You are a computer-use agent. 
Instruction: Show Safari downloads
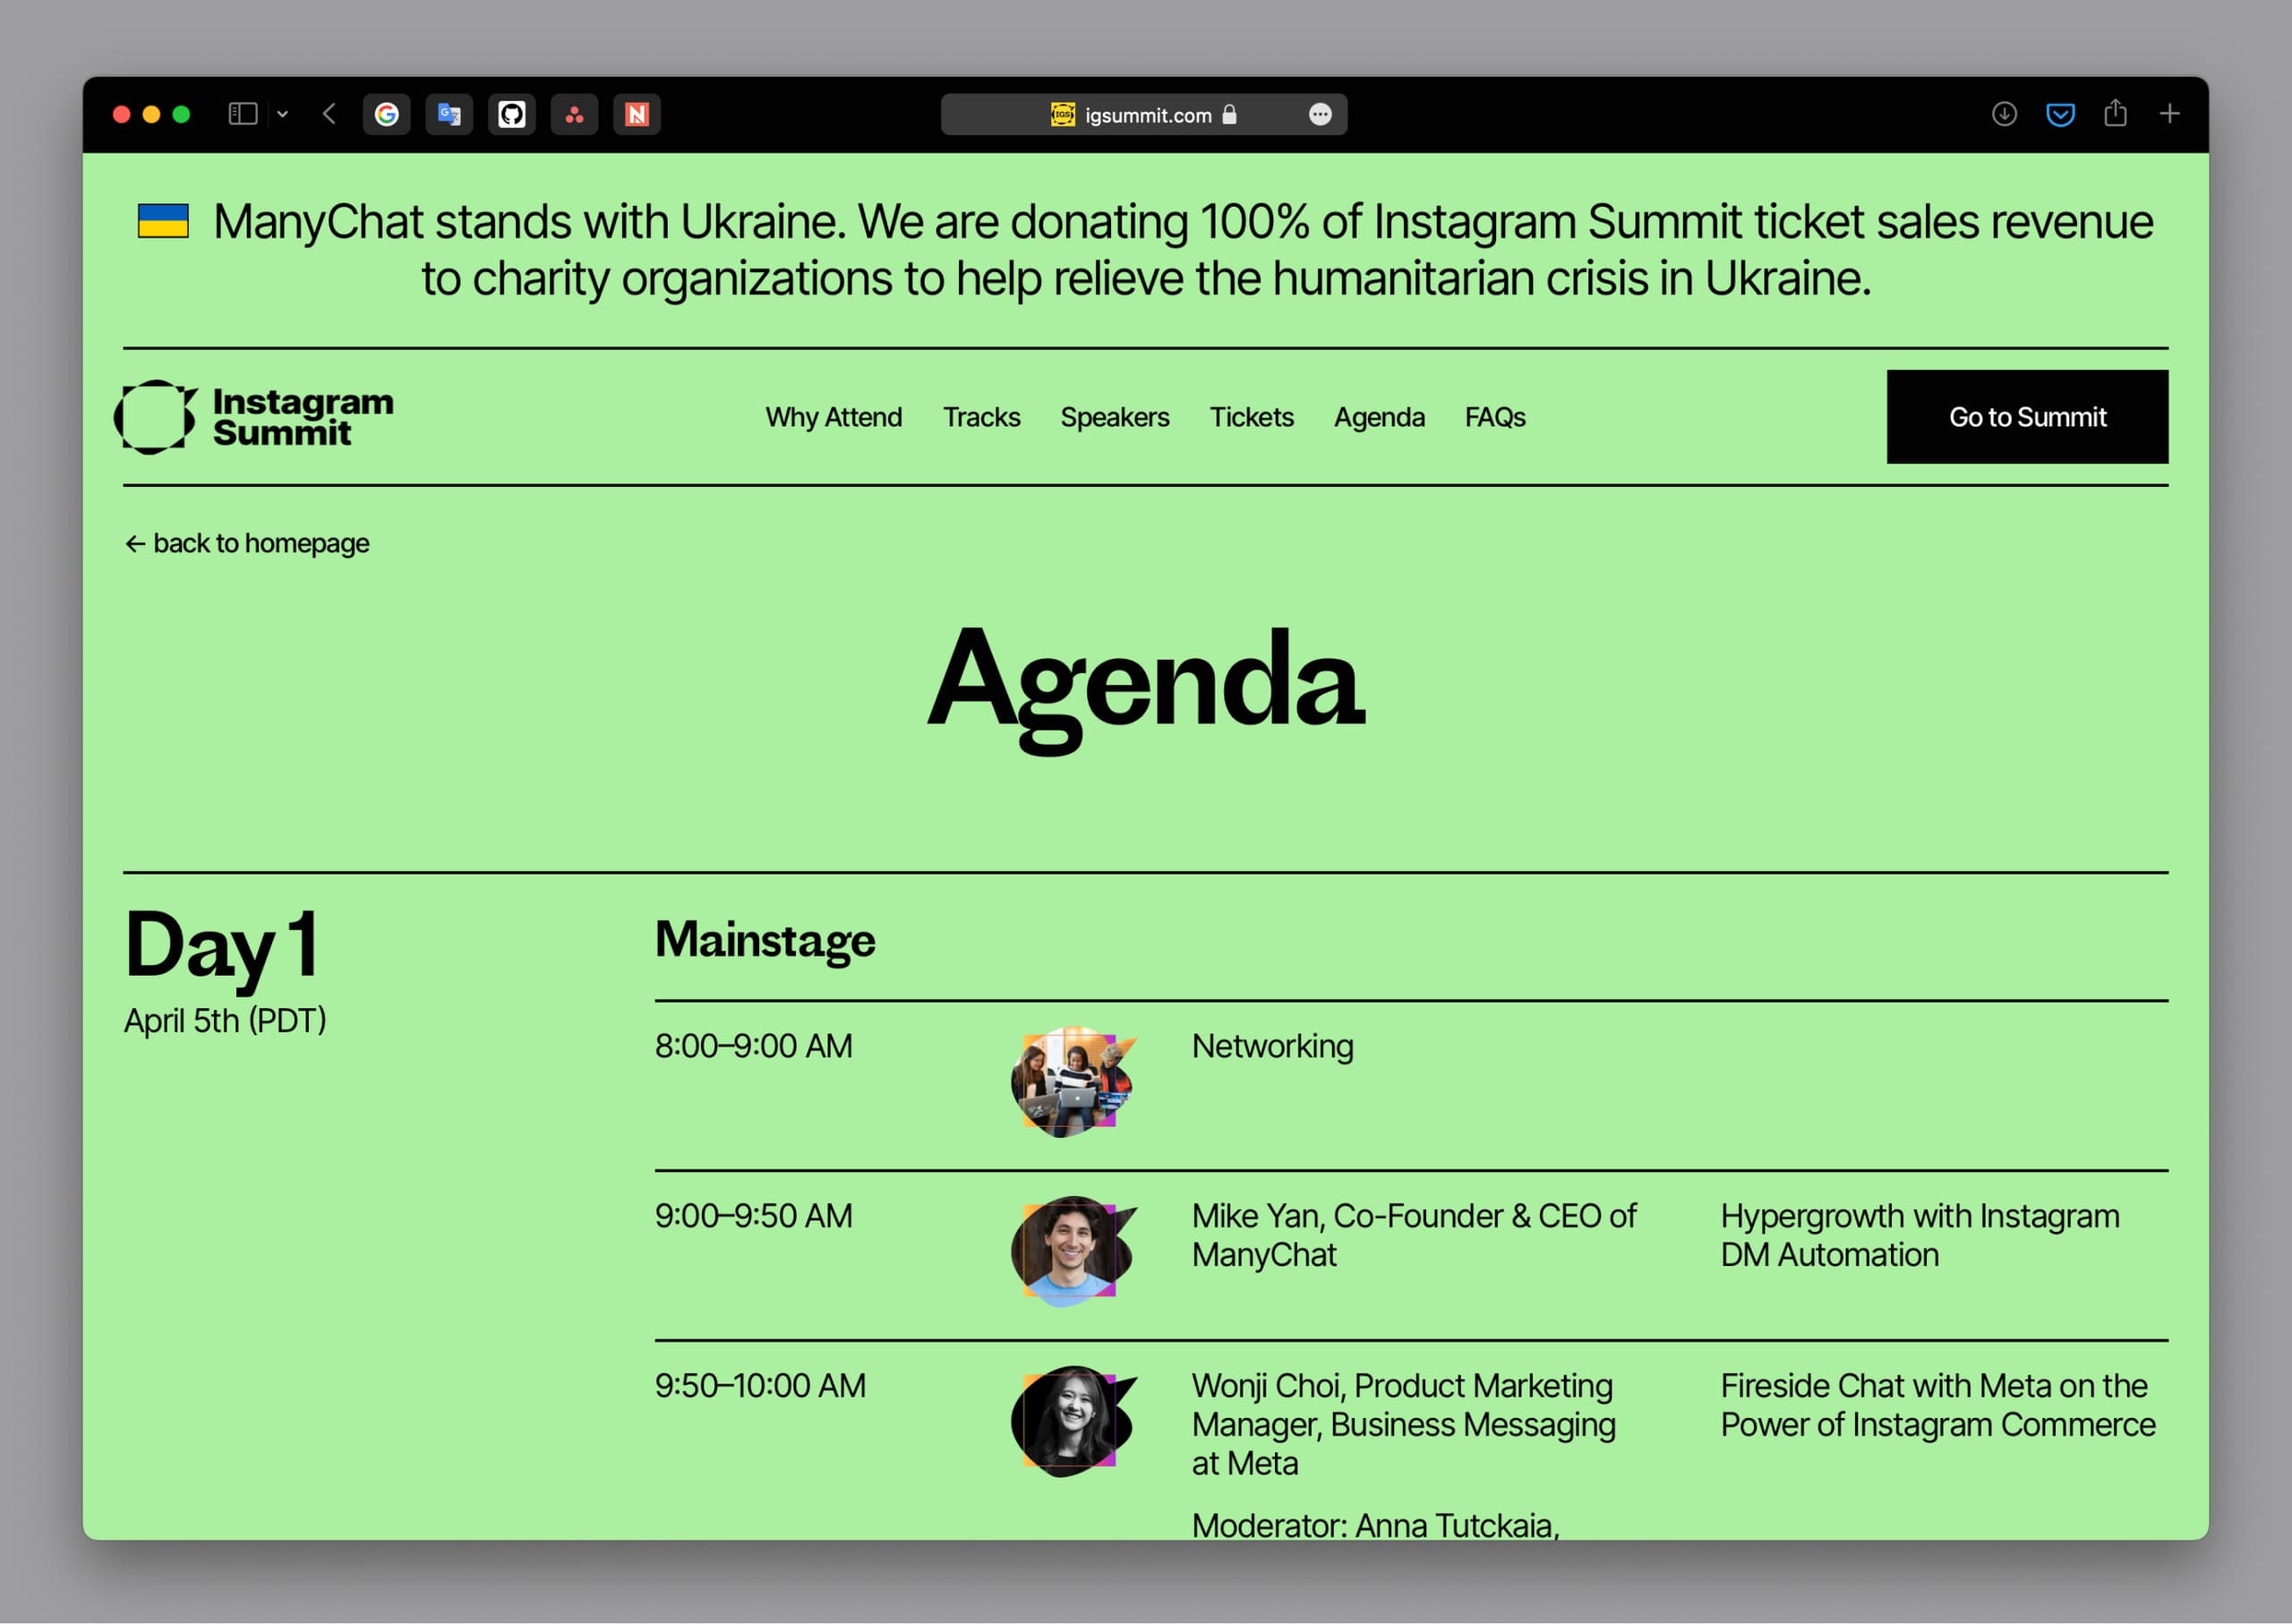coord(2004,114)
